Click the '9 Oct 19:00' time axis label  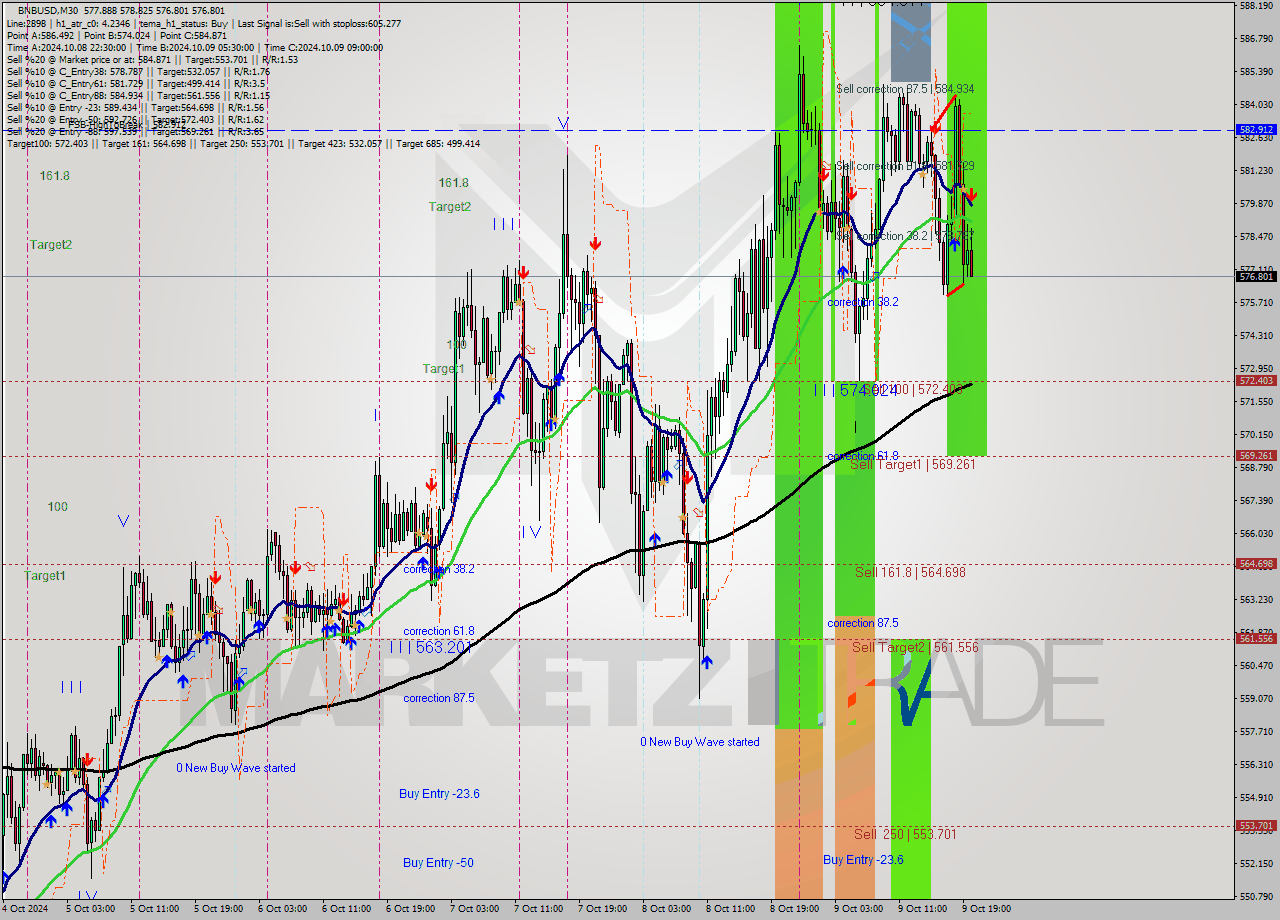(986, 909)
